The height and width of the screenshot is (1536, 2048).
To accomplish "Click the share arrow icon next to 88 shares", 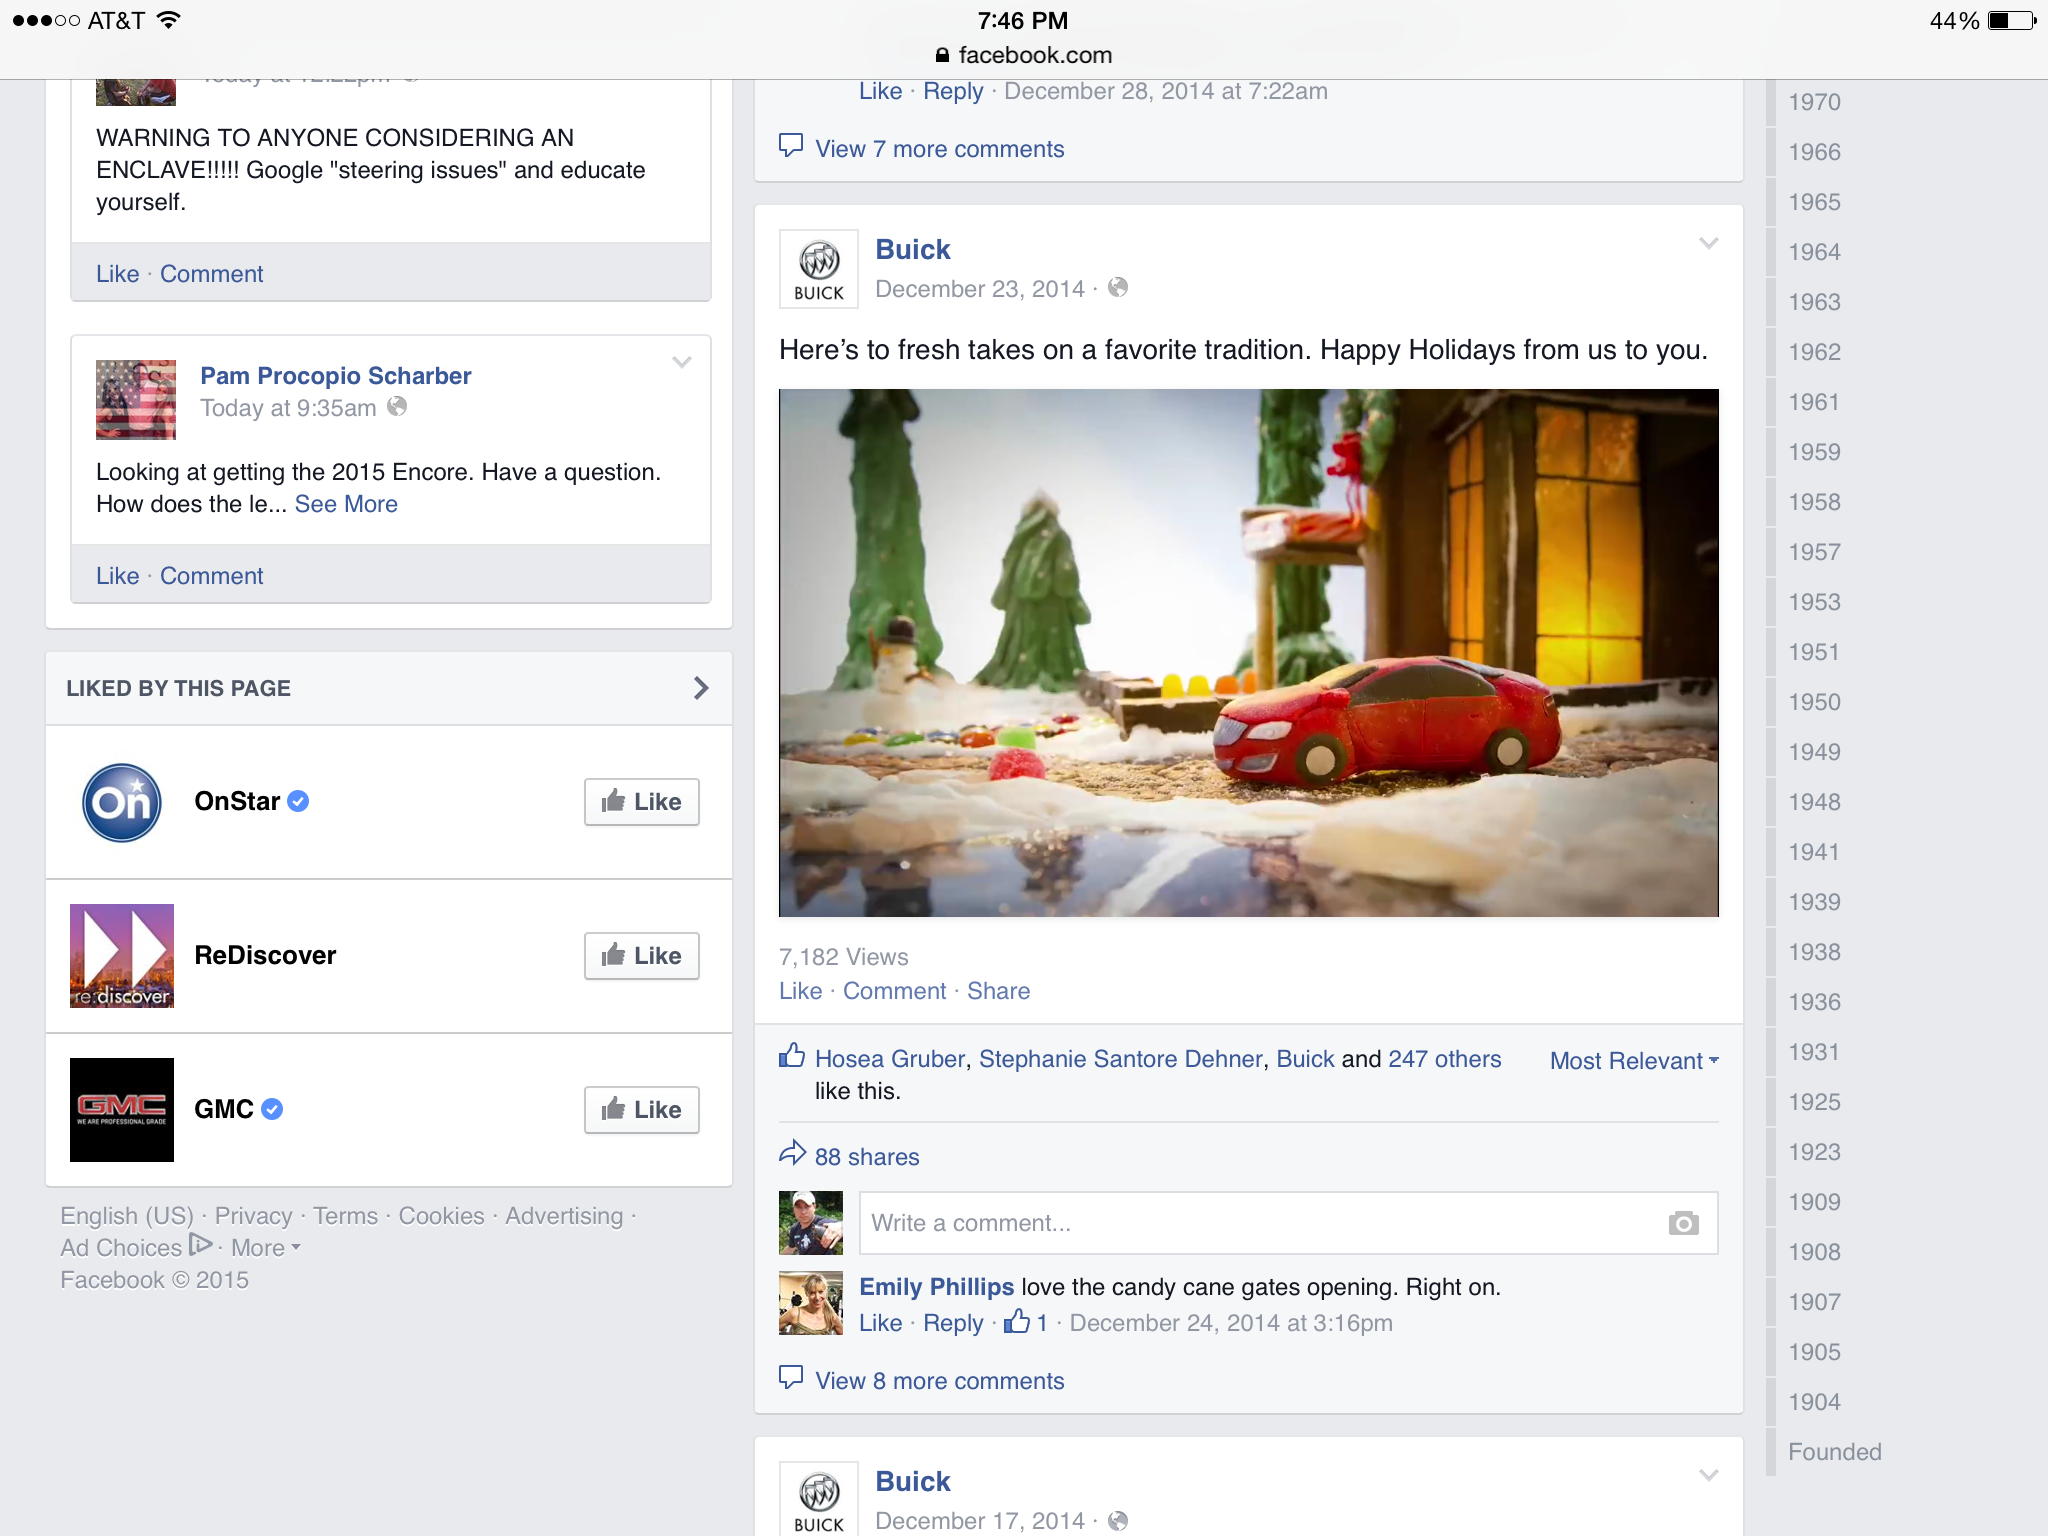I will [792, 1153].
